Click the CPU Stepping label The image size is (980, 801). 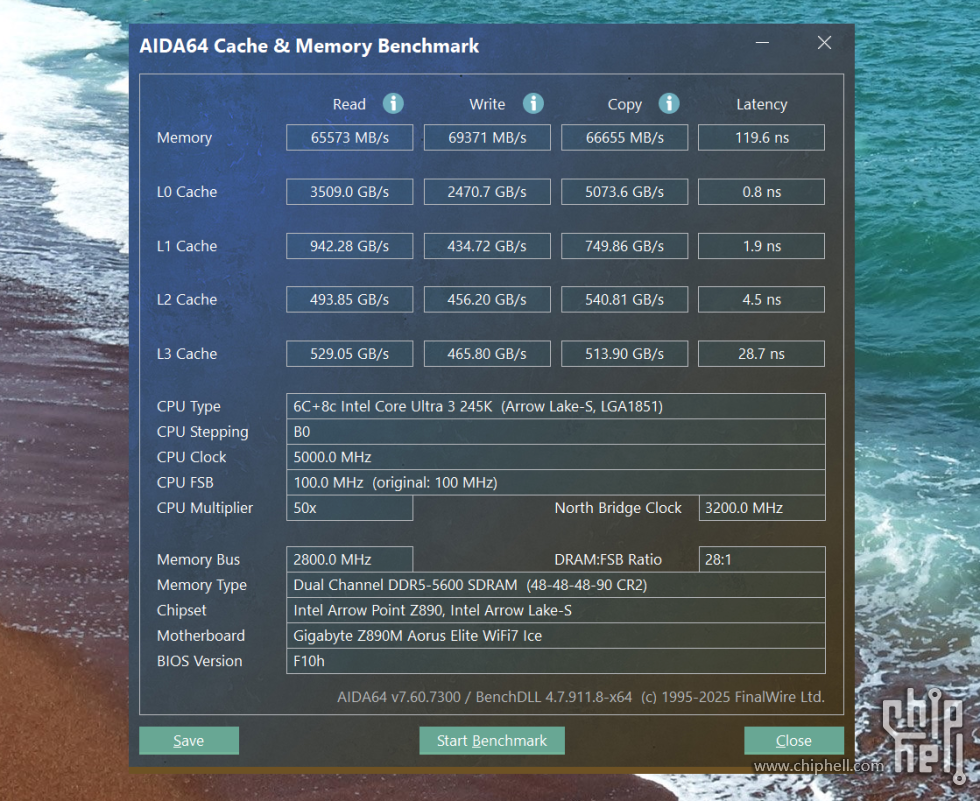(x=202, y=432)
